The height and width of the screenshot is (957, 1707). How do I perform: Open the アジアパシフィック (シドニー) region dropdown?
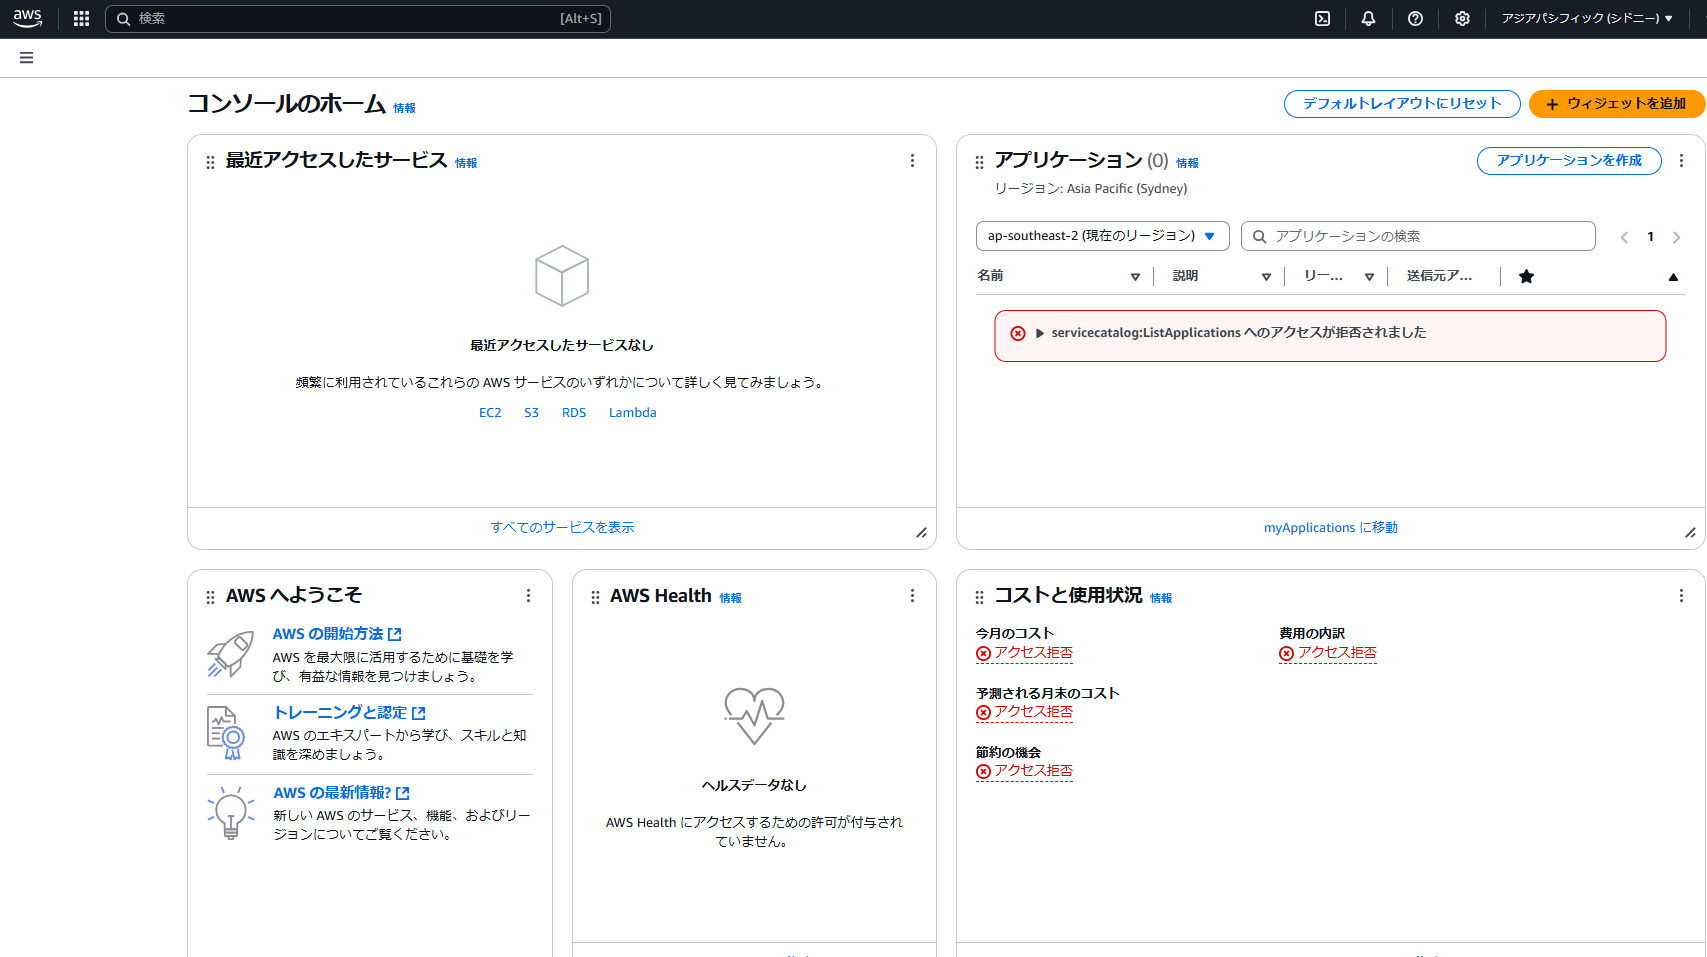1587,18
